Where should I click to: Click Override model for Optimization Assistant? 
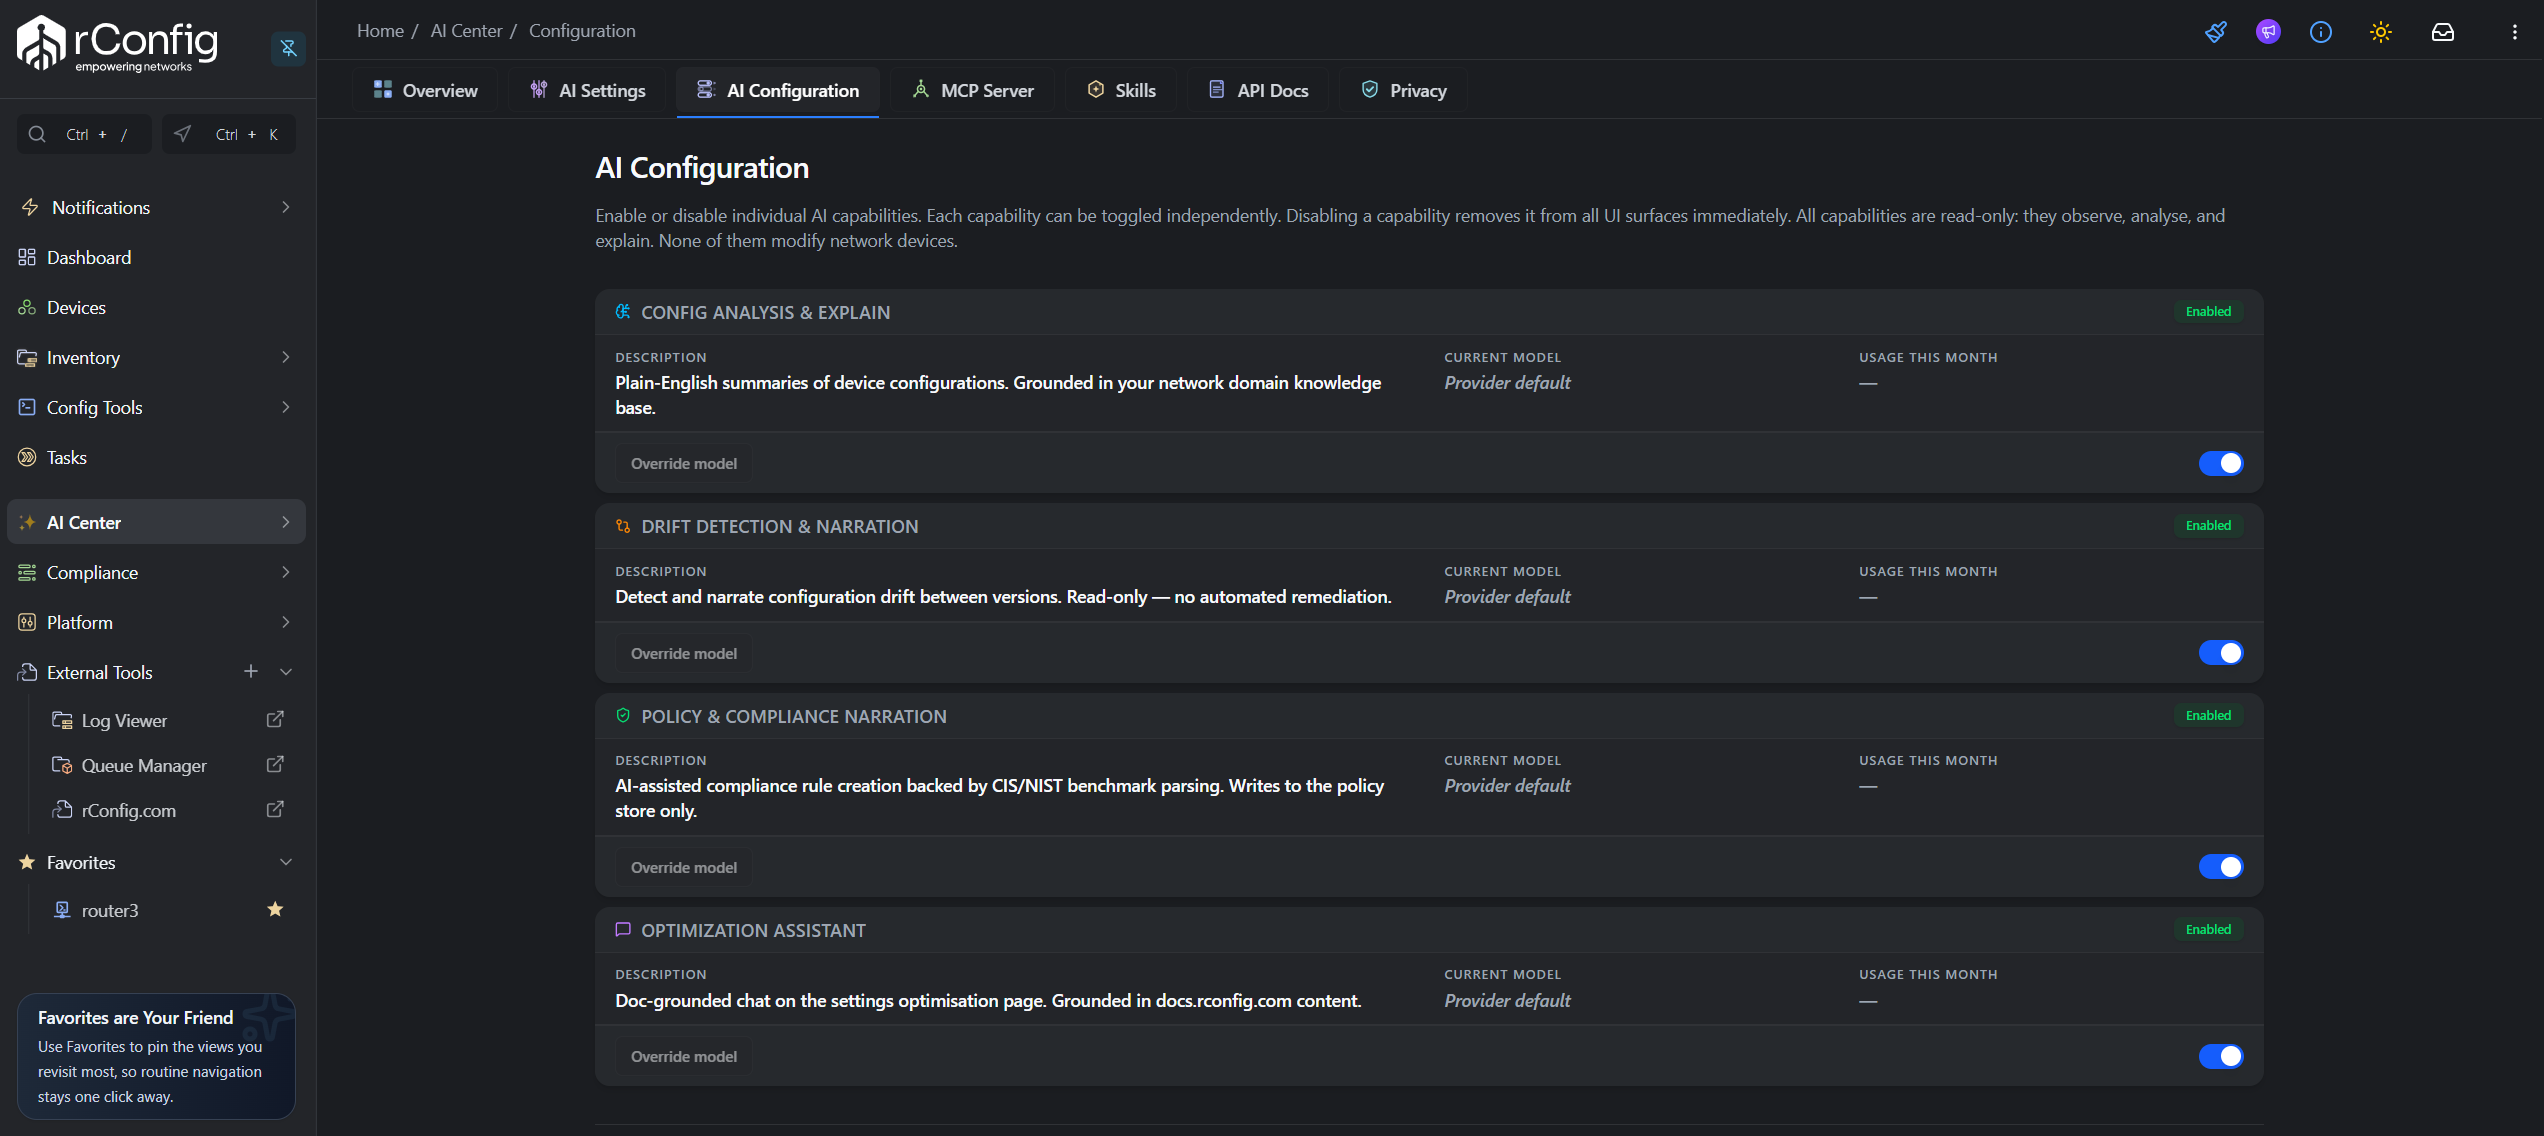pos(684,1056)
